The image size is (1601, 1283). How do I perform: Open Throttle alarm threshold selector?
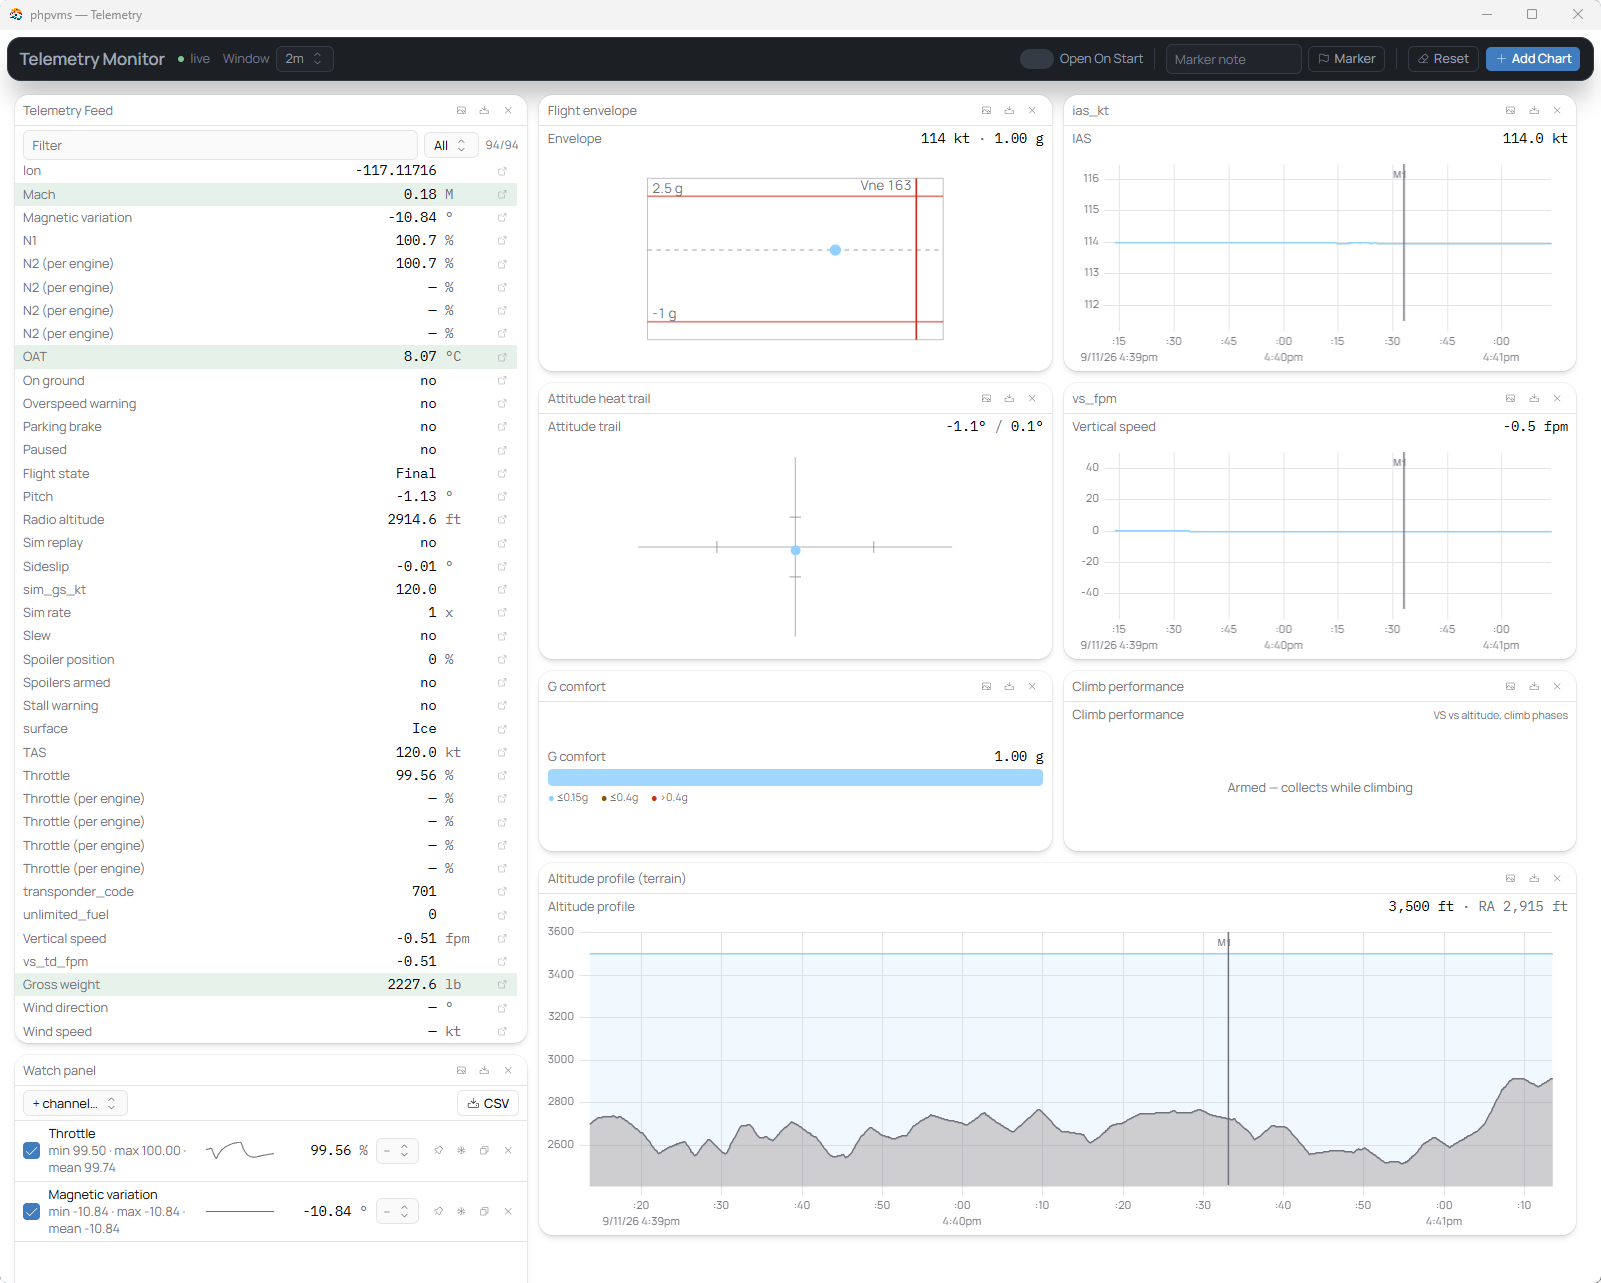(x=397, y=1151)
